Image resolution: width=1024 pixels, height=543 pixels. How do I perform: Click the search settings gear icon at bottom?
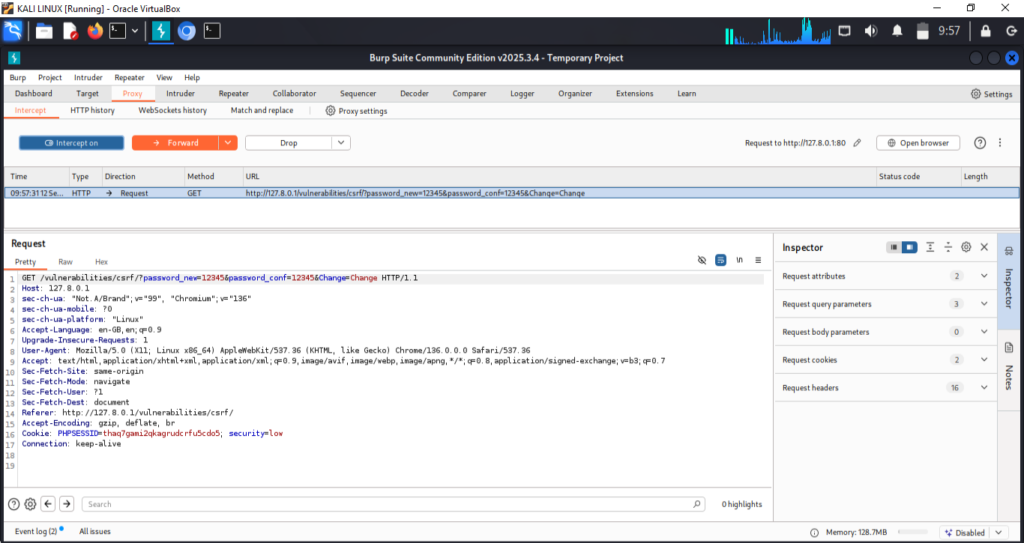[31, 504]
